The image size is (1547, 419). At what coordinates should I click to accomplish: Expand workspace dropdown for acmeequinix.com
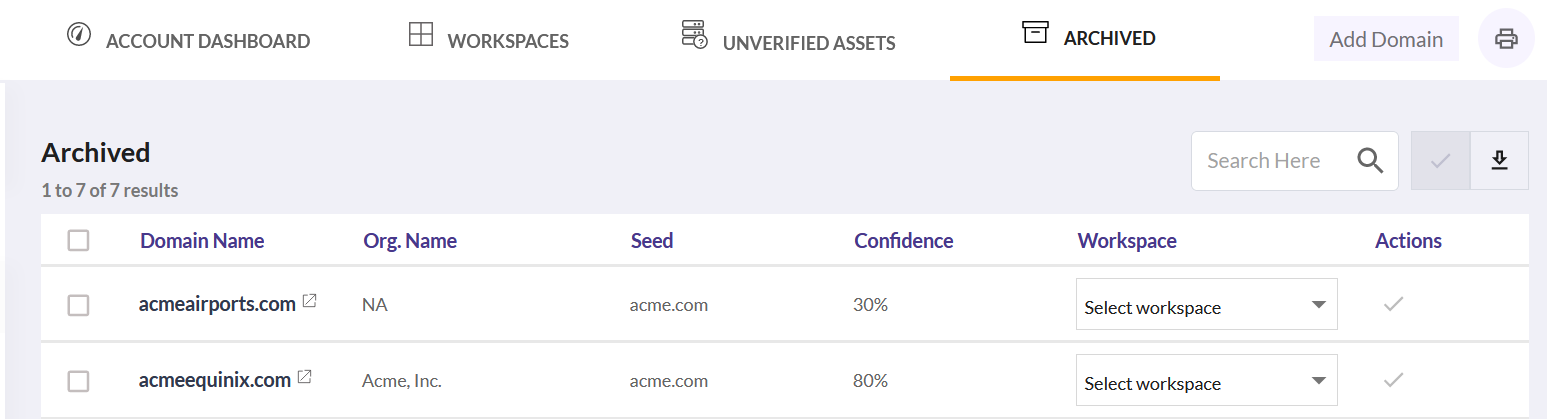tap(1206, 380)
